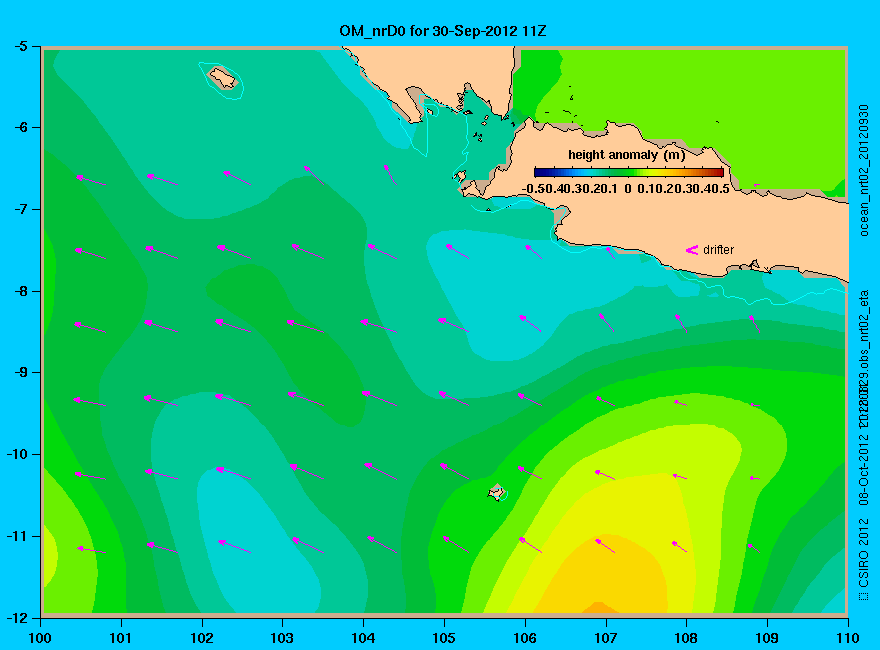Image resolution: width=880 pixels, height=650 pixels.
Task: Click longitude label '102' on x-axis
Action: (201, 638)
